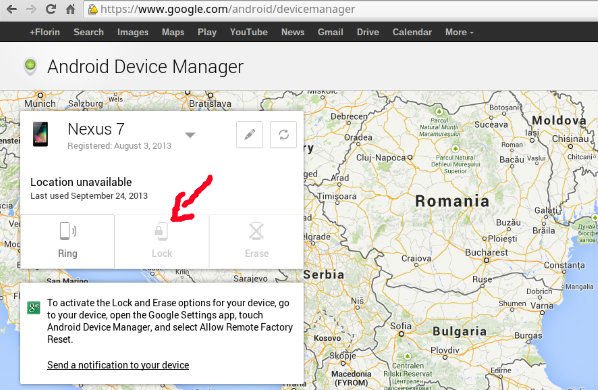The image size is (598, 390).
Task: Click Munich on the map
Action: 40,103
